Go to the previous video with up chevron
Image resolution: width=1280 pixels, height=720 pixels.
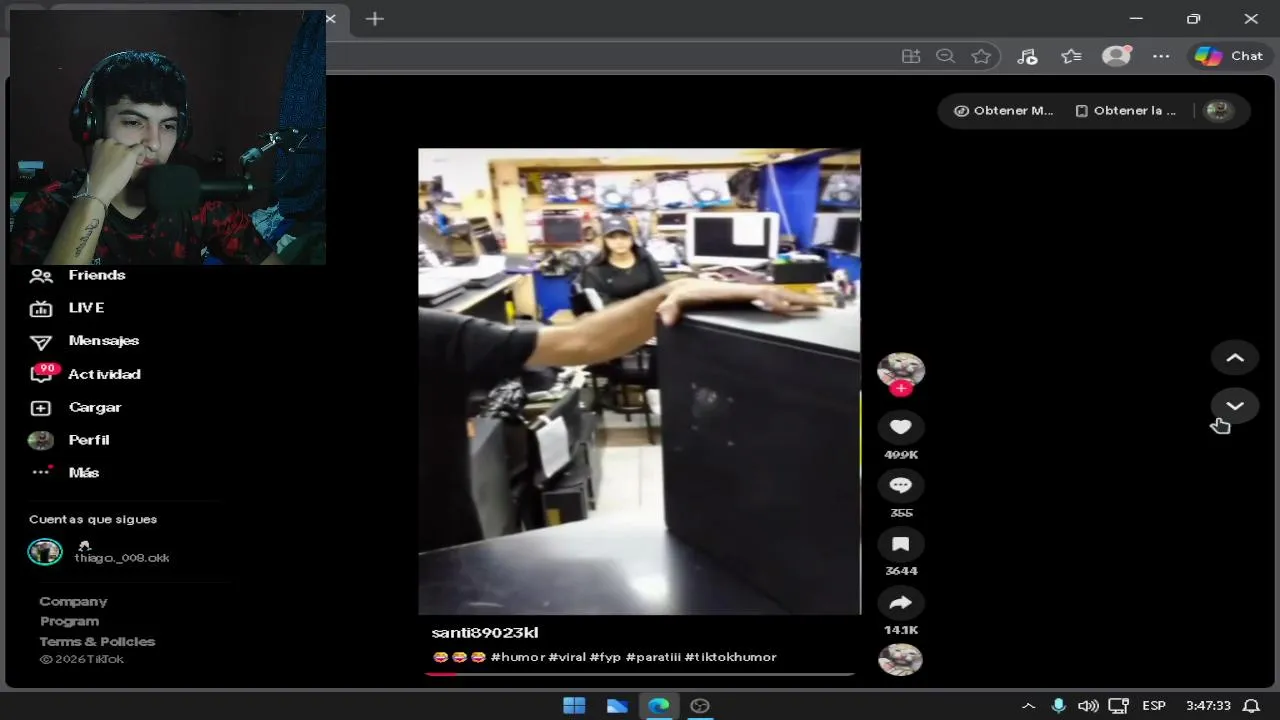(x=1235, y=358)
